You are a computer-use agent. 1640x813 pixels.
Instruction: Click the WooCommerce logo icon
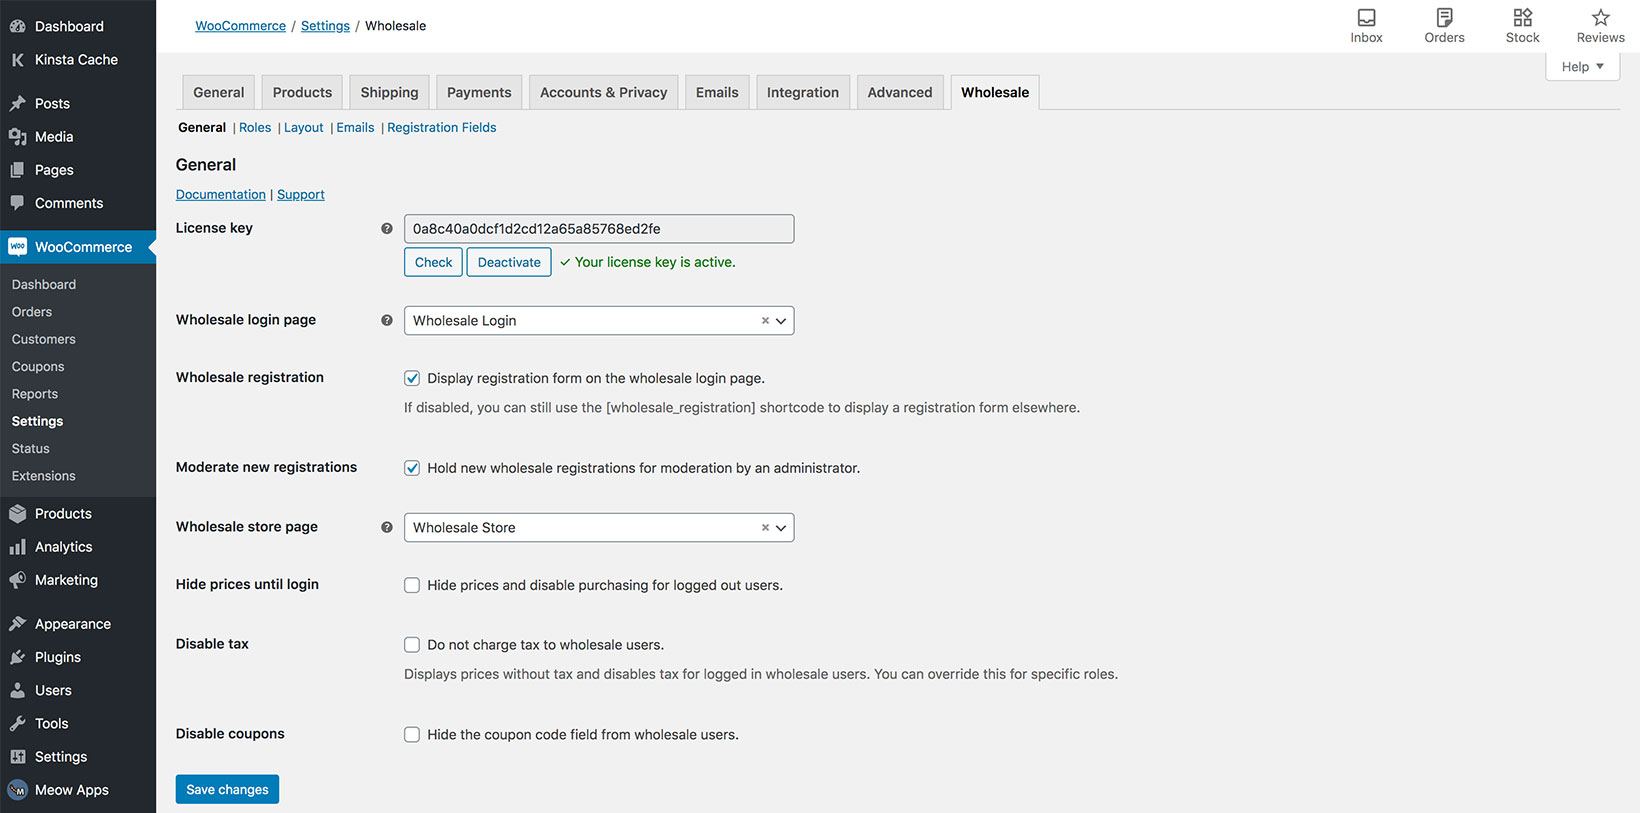click(x=18, y=247)
